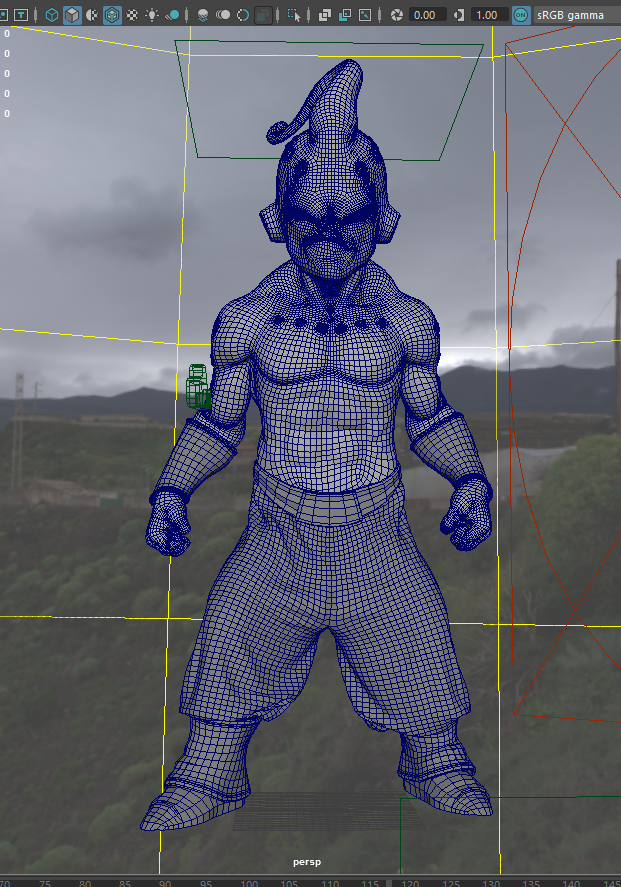The image size is (621, 887).
Task: Click the current-time marker near frame 120
Action: tap(389, 883)
